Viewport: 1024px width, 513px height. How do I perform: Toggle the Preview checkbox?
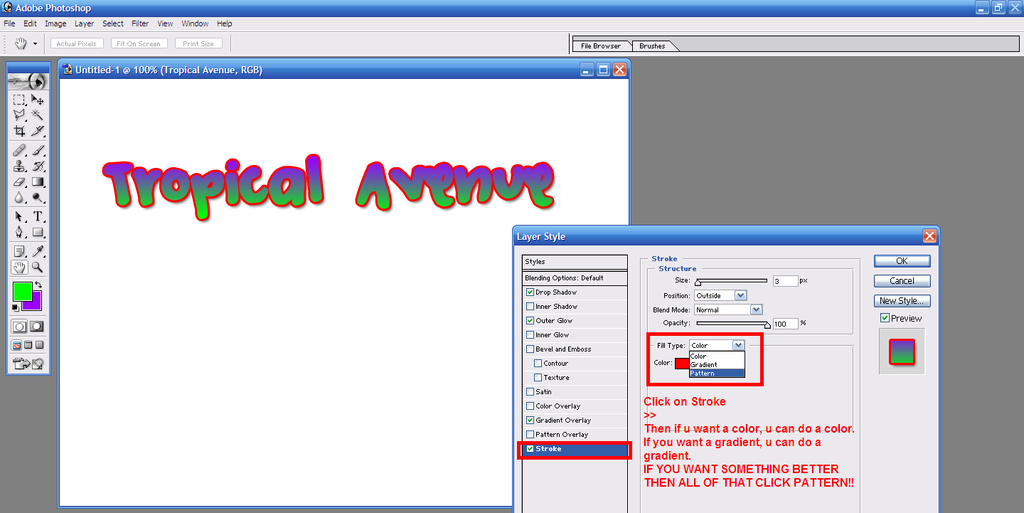pos(885,318)
